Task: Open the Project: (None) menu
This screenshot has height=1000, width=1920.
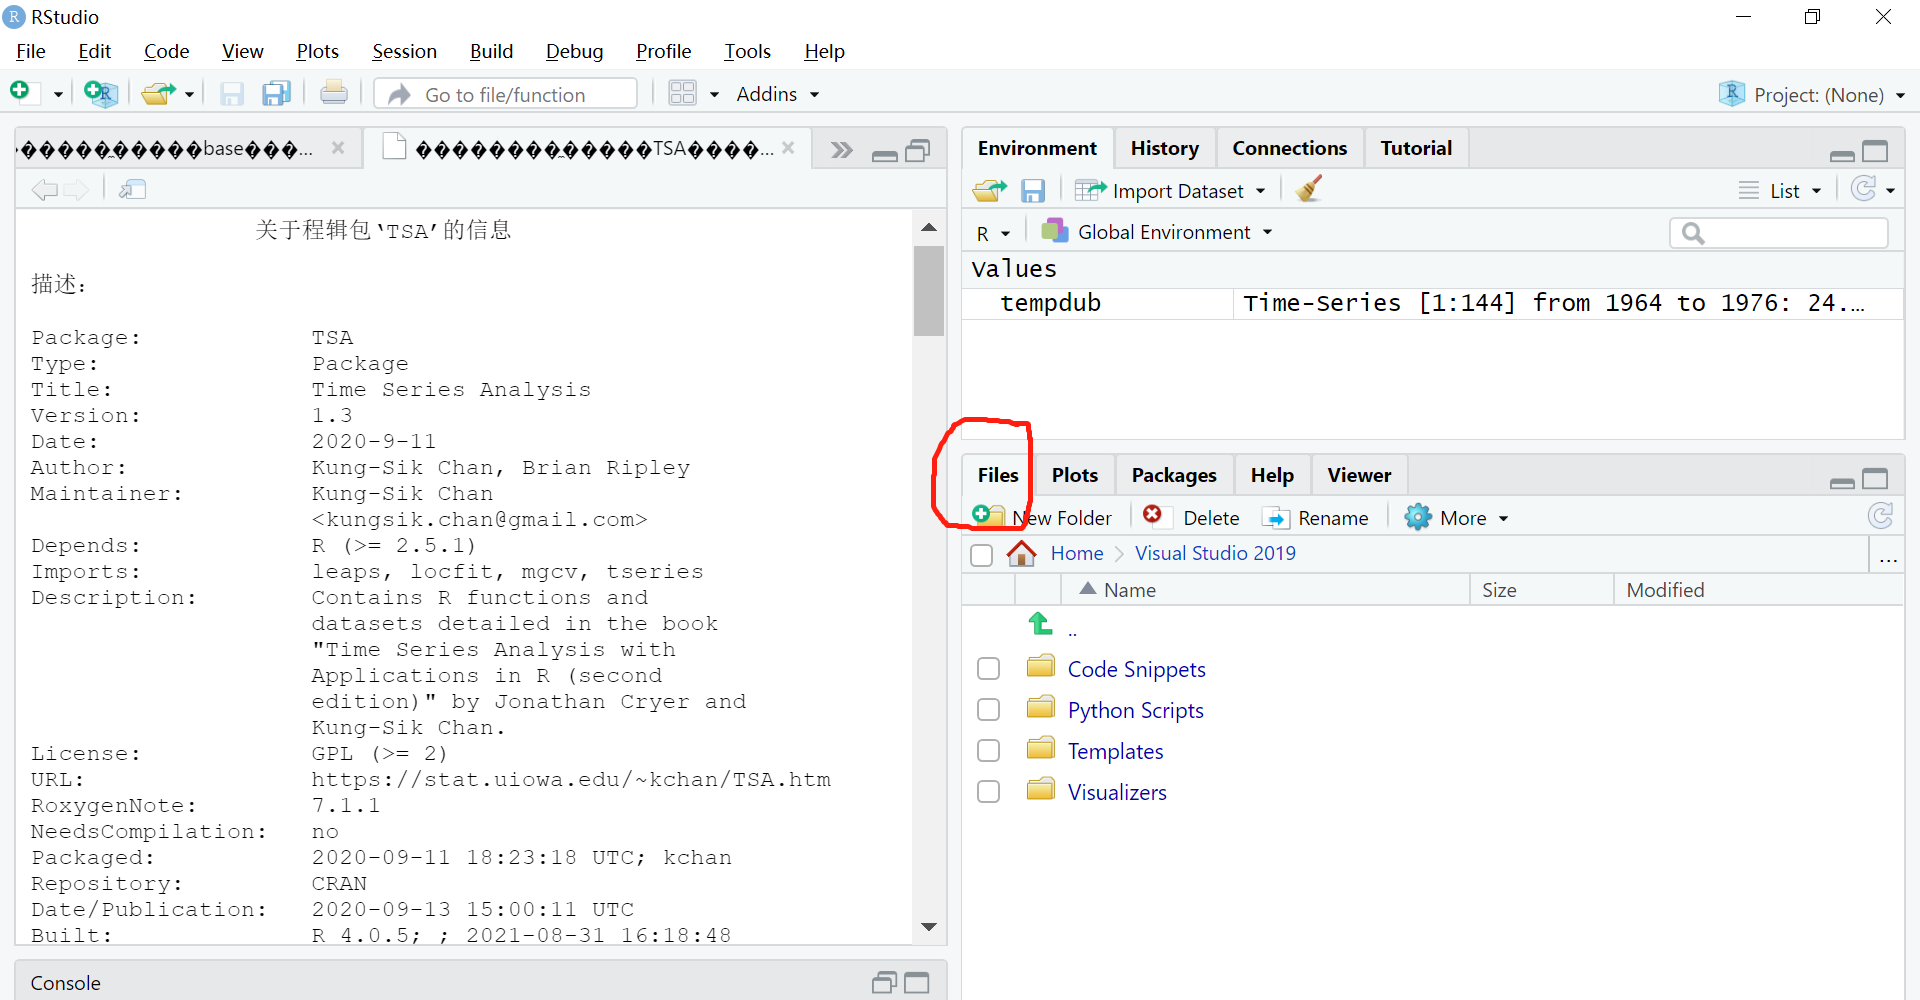Action: (x=1811, y=94)
